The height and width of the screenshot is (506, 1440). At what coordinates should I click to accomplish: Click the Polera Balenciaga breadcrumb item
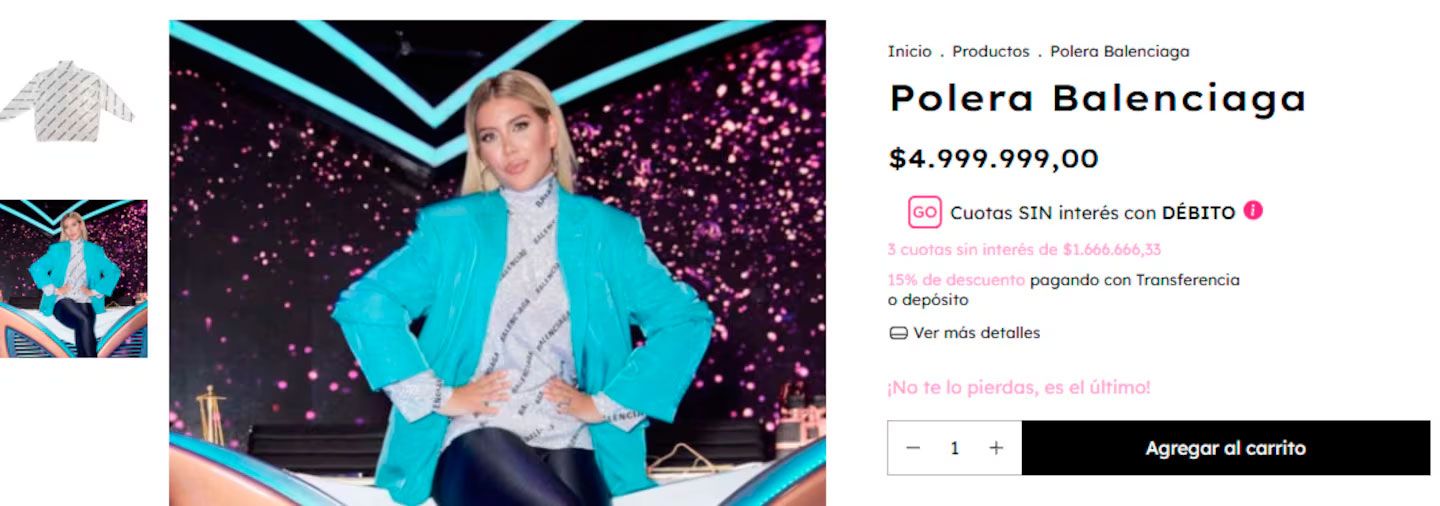coord(1119,51)
